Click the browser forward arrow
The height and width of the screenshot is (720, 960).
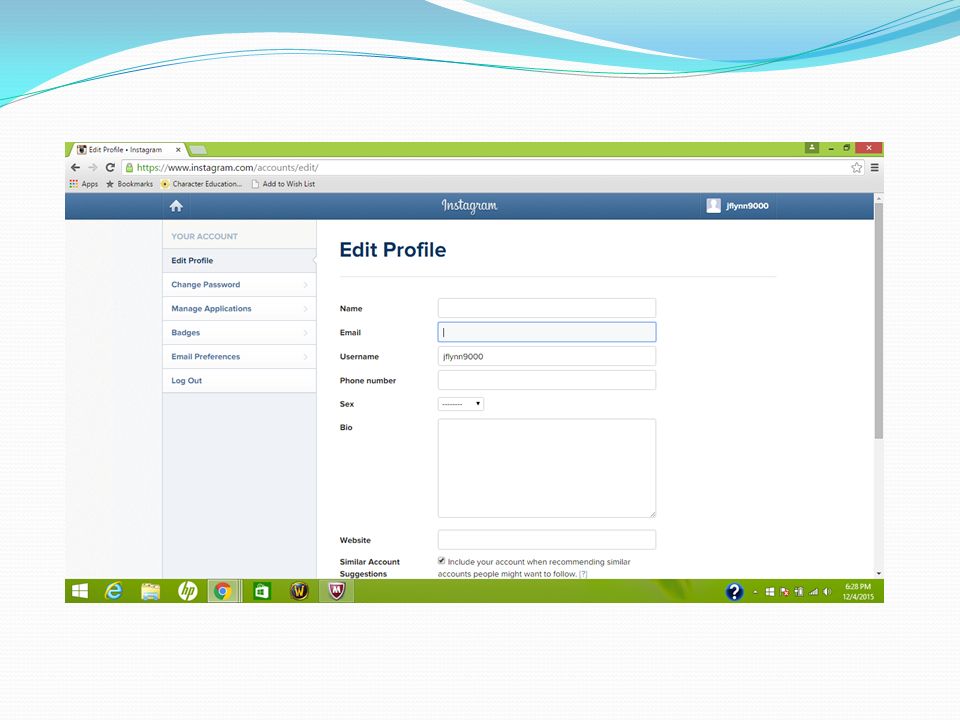(92, 167)
